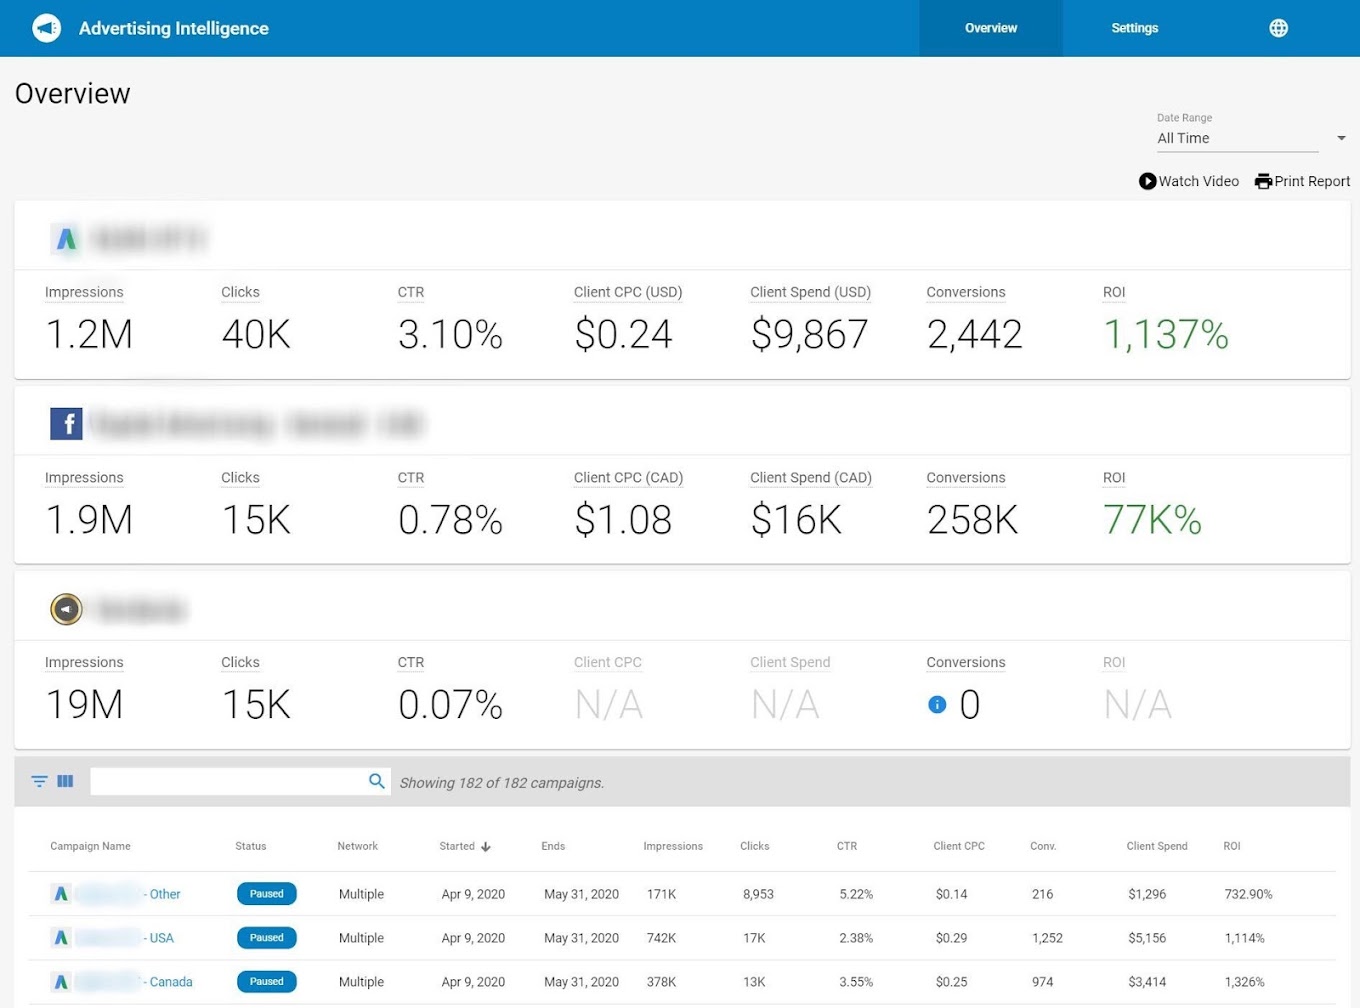Image resolution: width=1360 pixels, height=1008 pixels.
Task: Open the campaign filter icon
Action: point(39,781)
